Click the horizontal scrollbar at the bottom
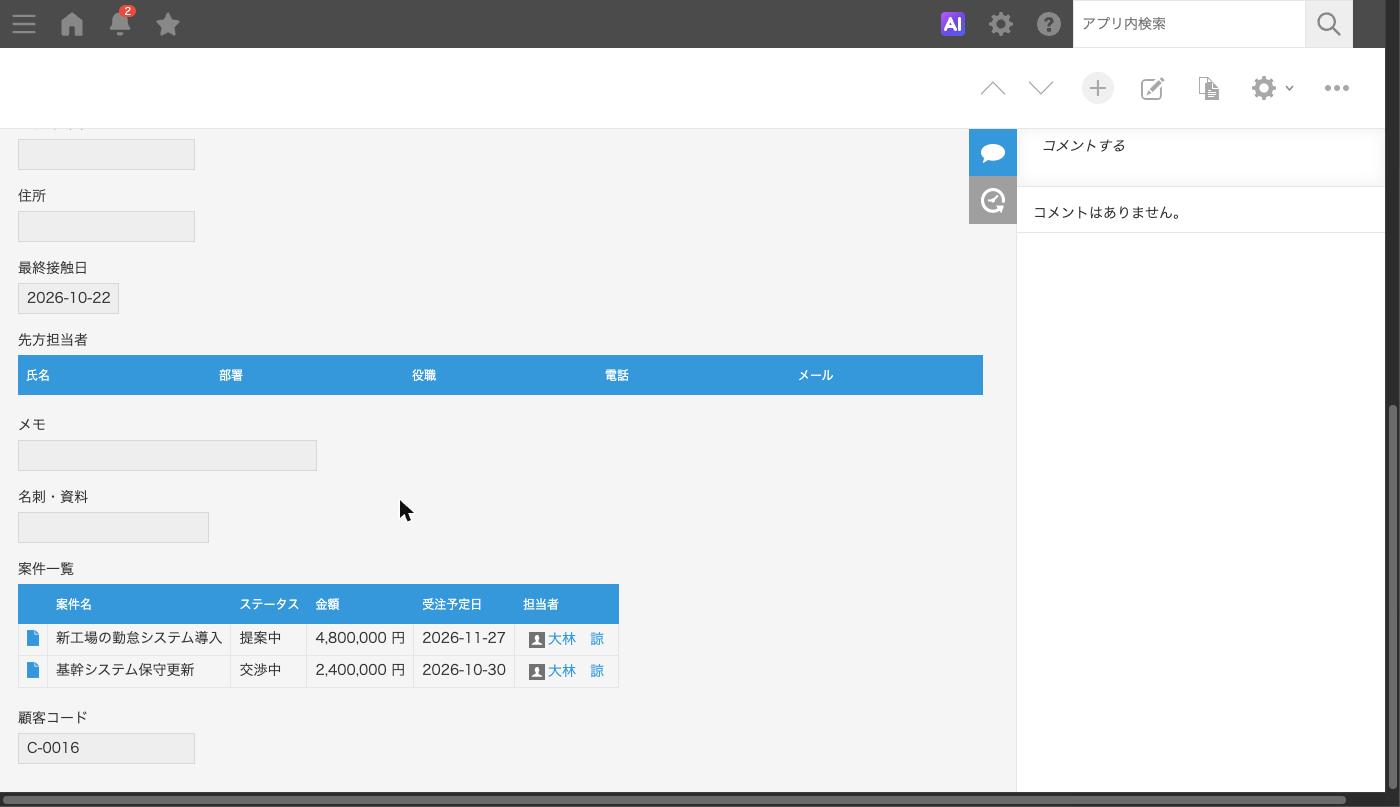This screenshot has width=1400, height=807. tap(672, 800)
